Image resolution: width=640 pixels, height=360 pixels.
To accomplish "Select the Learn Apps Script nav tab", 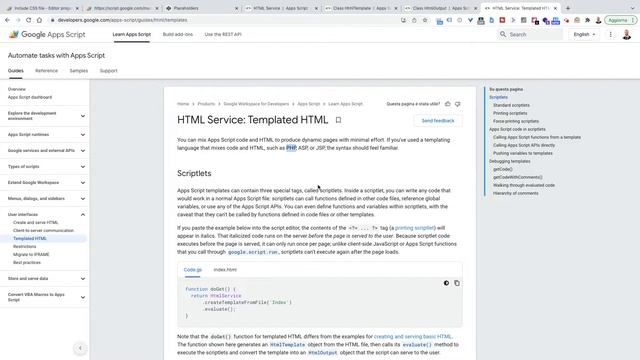I will tap(131, 35).
